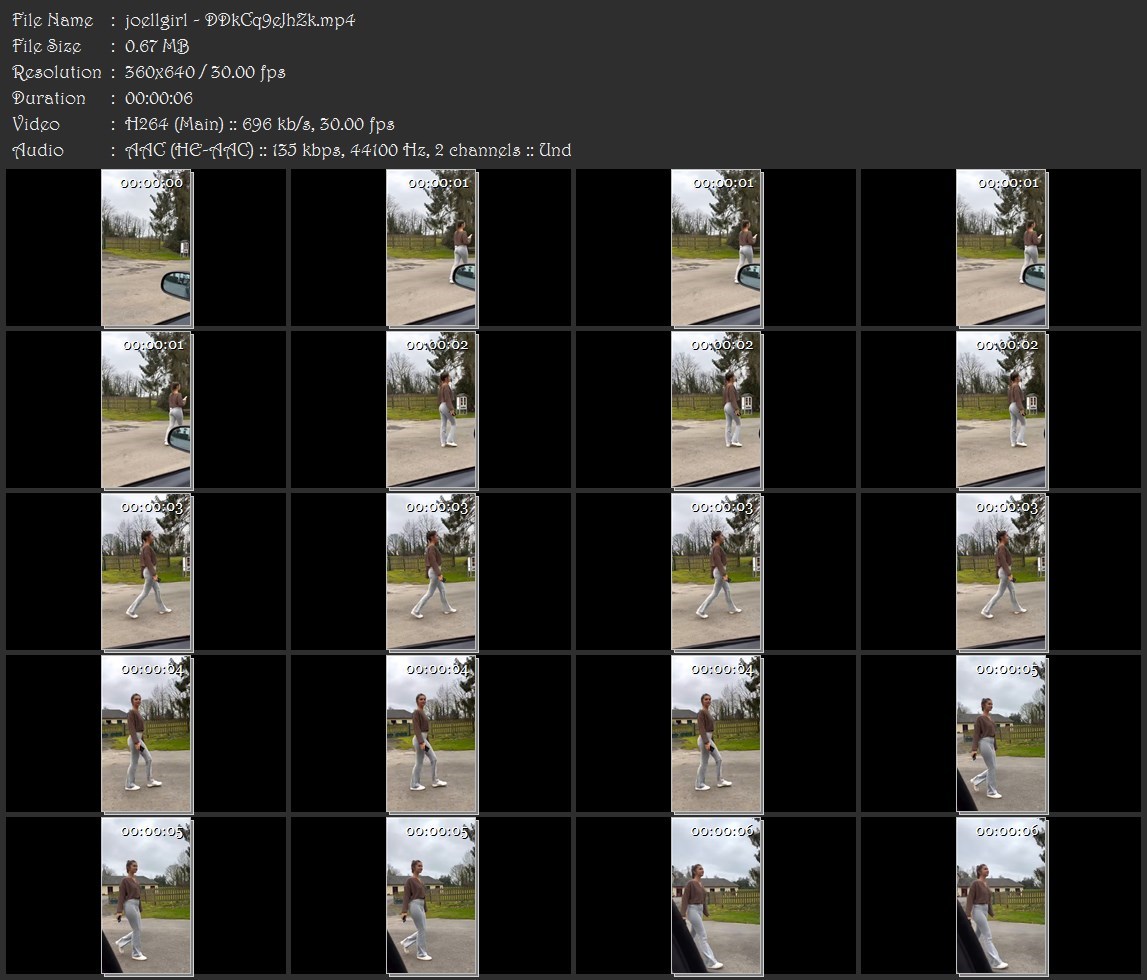The width and height of the screenshot is (1147, 980).
Task: Click the "File Name" label
Action: [53, 20]
